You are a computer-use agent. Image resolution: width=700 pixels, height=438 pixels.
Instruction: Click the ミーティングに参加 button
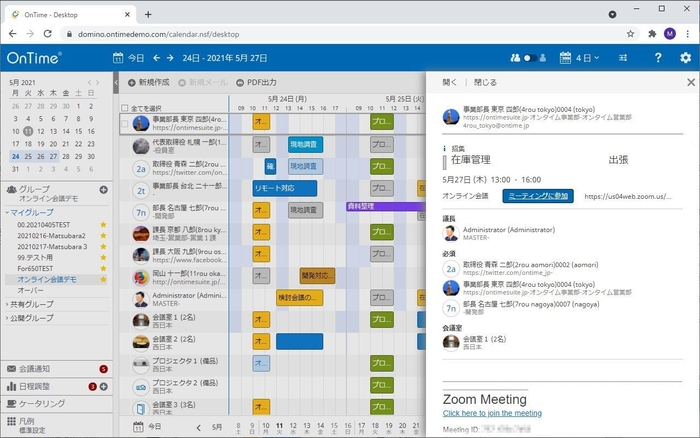pyautogui.click(x=538, y=196)
